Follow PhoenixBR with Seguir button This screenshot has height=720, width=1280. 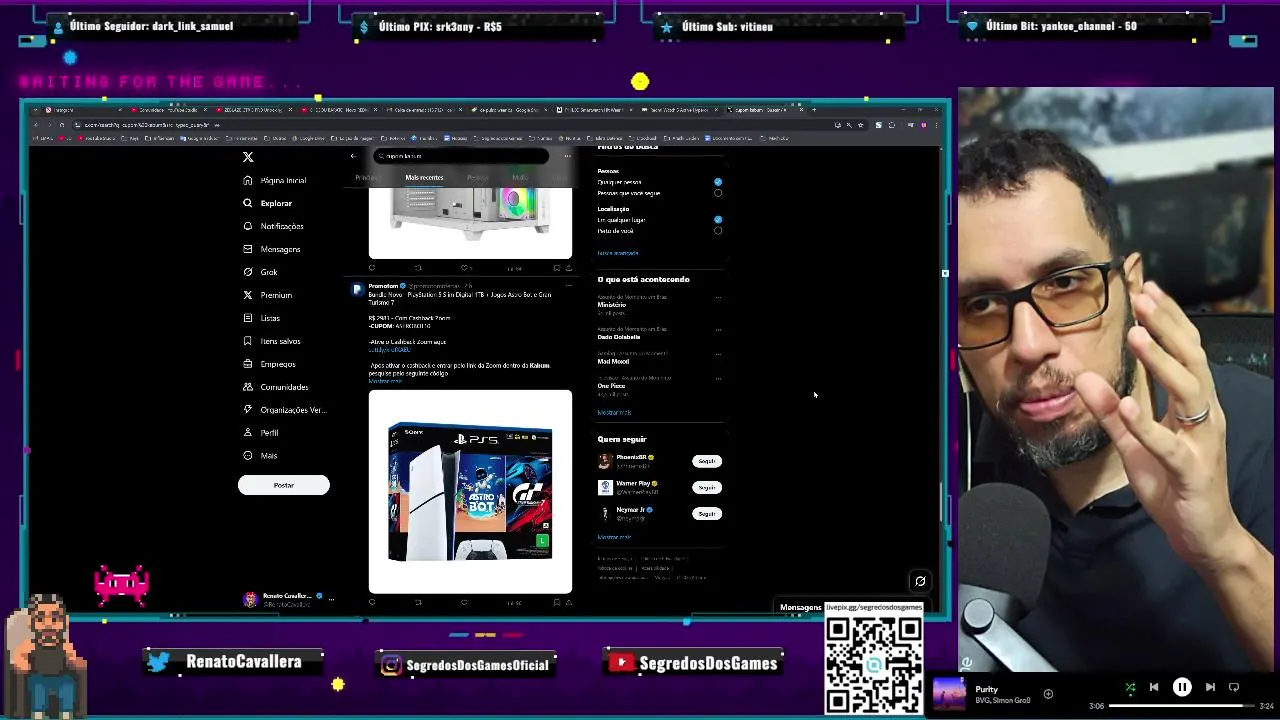[707, 461]
